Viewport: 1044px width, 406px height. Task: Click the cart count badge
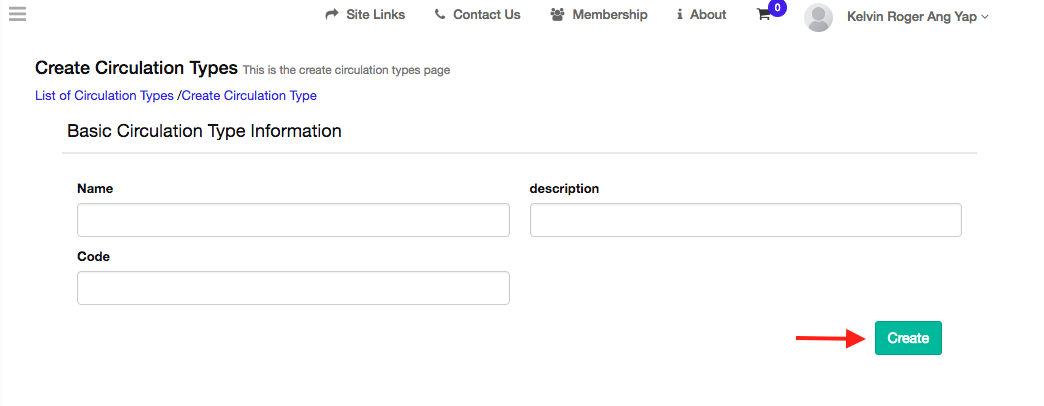coord(778,9)
